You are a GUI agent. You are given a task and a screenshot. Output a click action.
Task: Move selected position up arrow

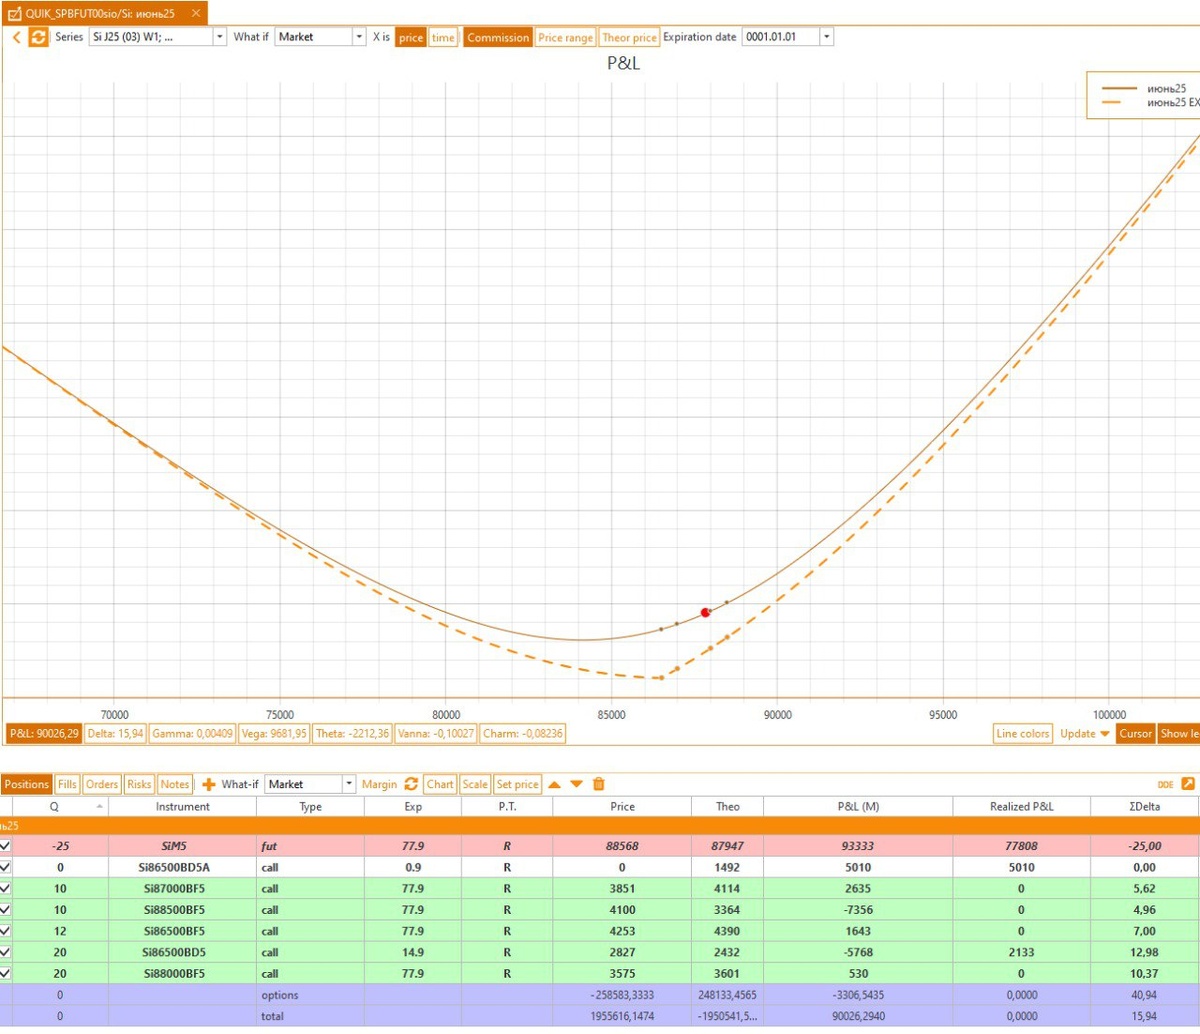tap(554, 784)
